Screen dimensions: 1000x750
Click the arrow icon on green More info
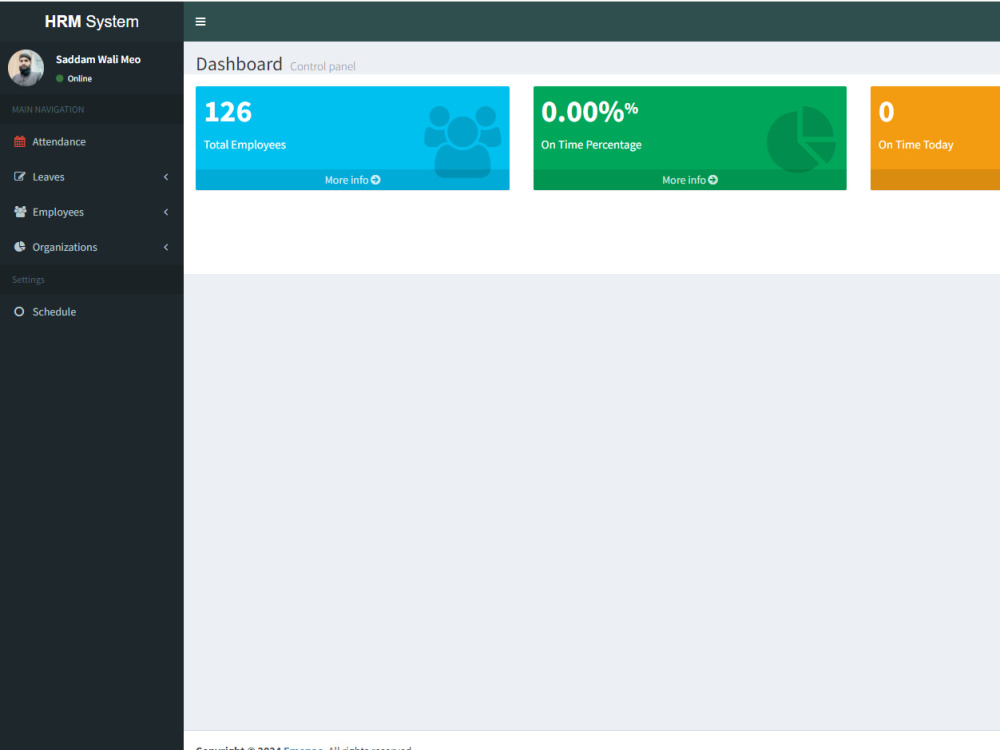[713, 180]
